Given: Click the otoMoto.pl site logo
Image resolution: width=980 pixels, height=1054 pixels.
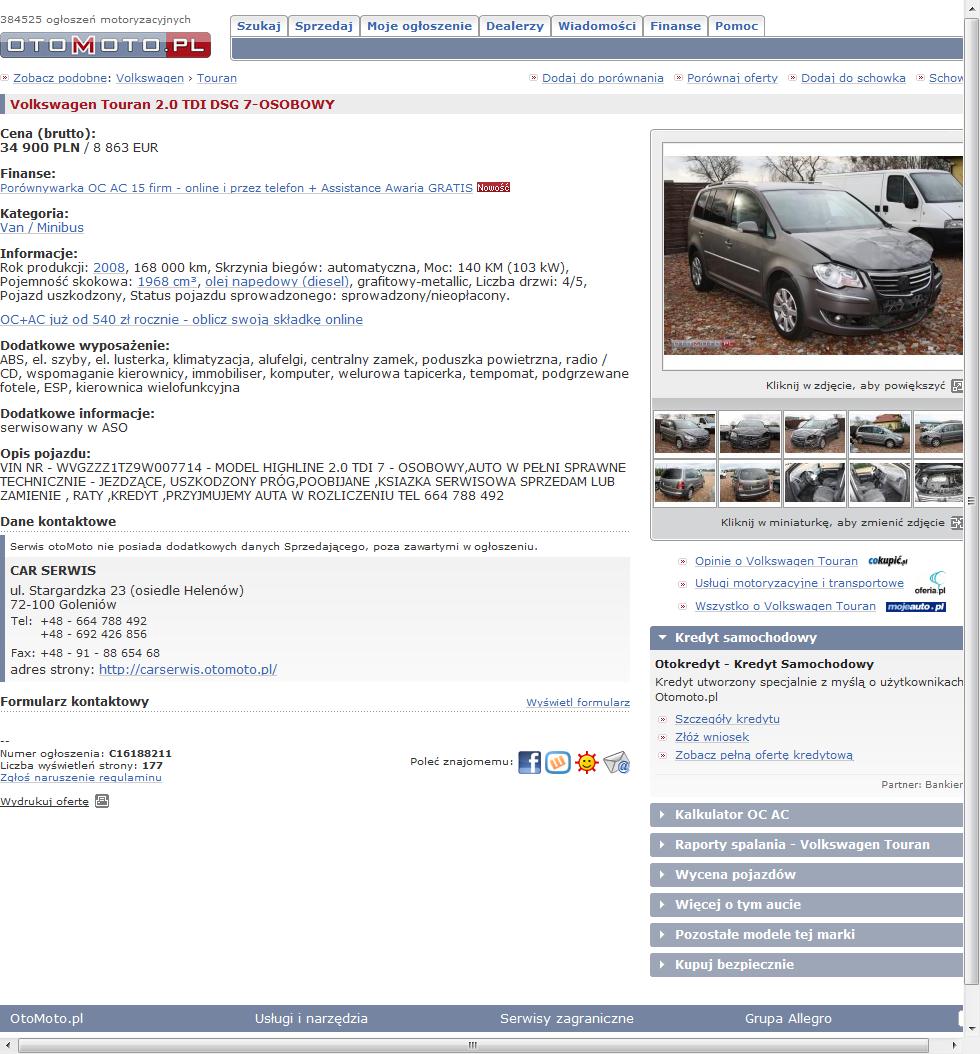Looking at the screenshot, I should (106, 45).
